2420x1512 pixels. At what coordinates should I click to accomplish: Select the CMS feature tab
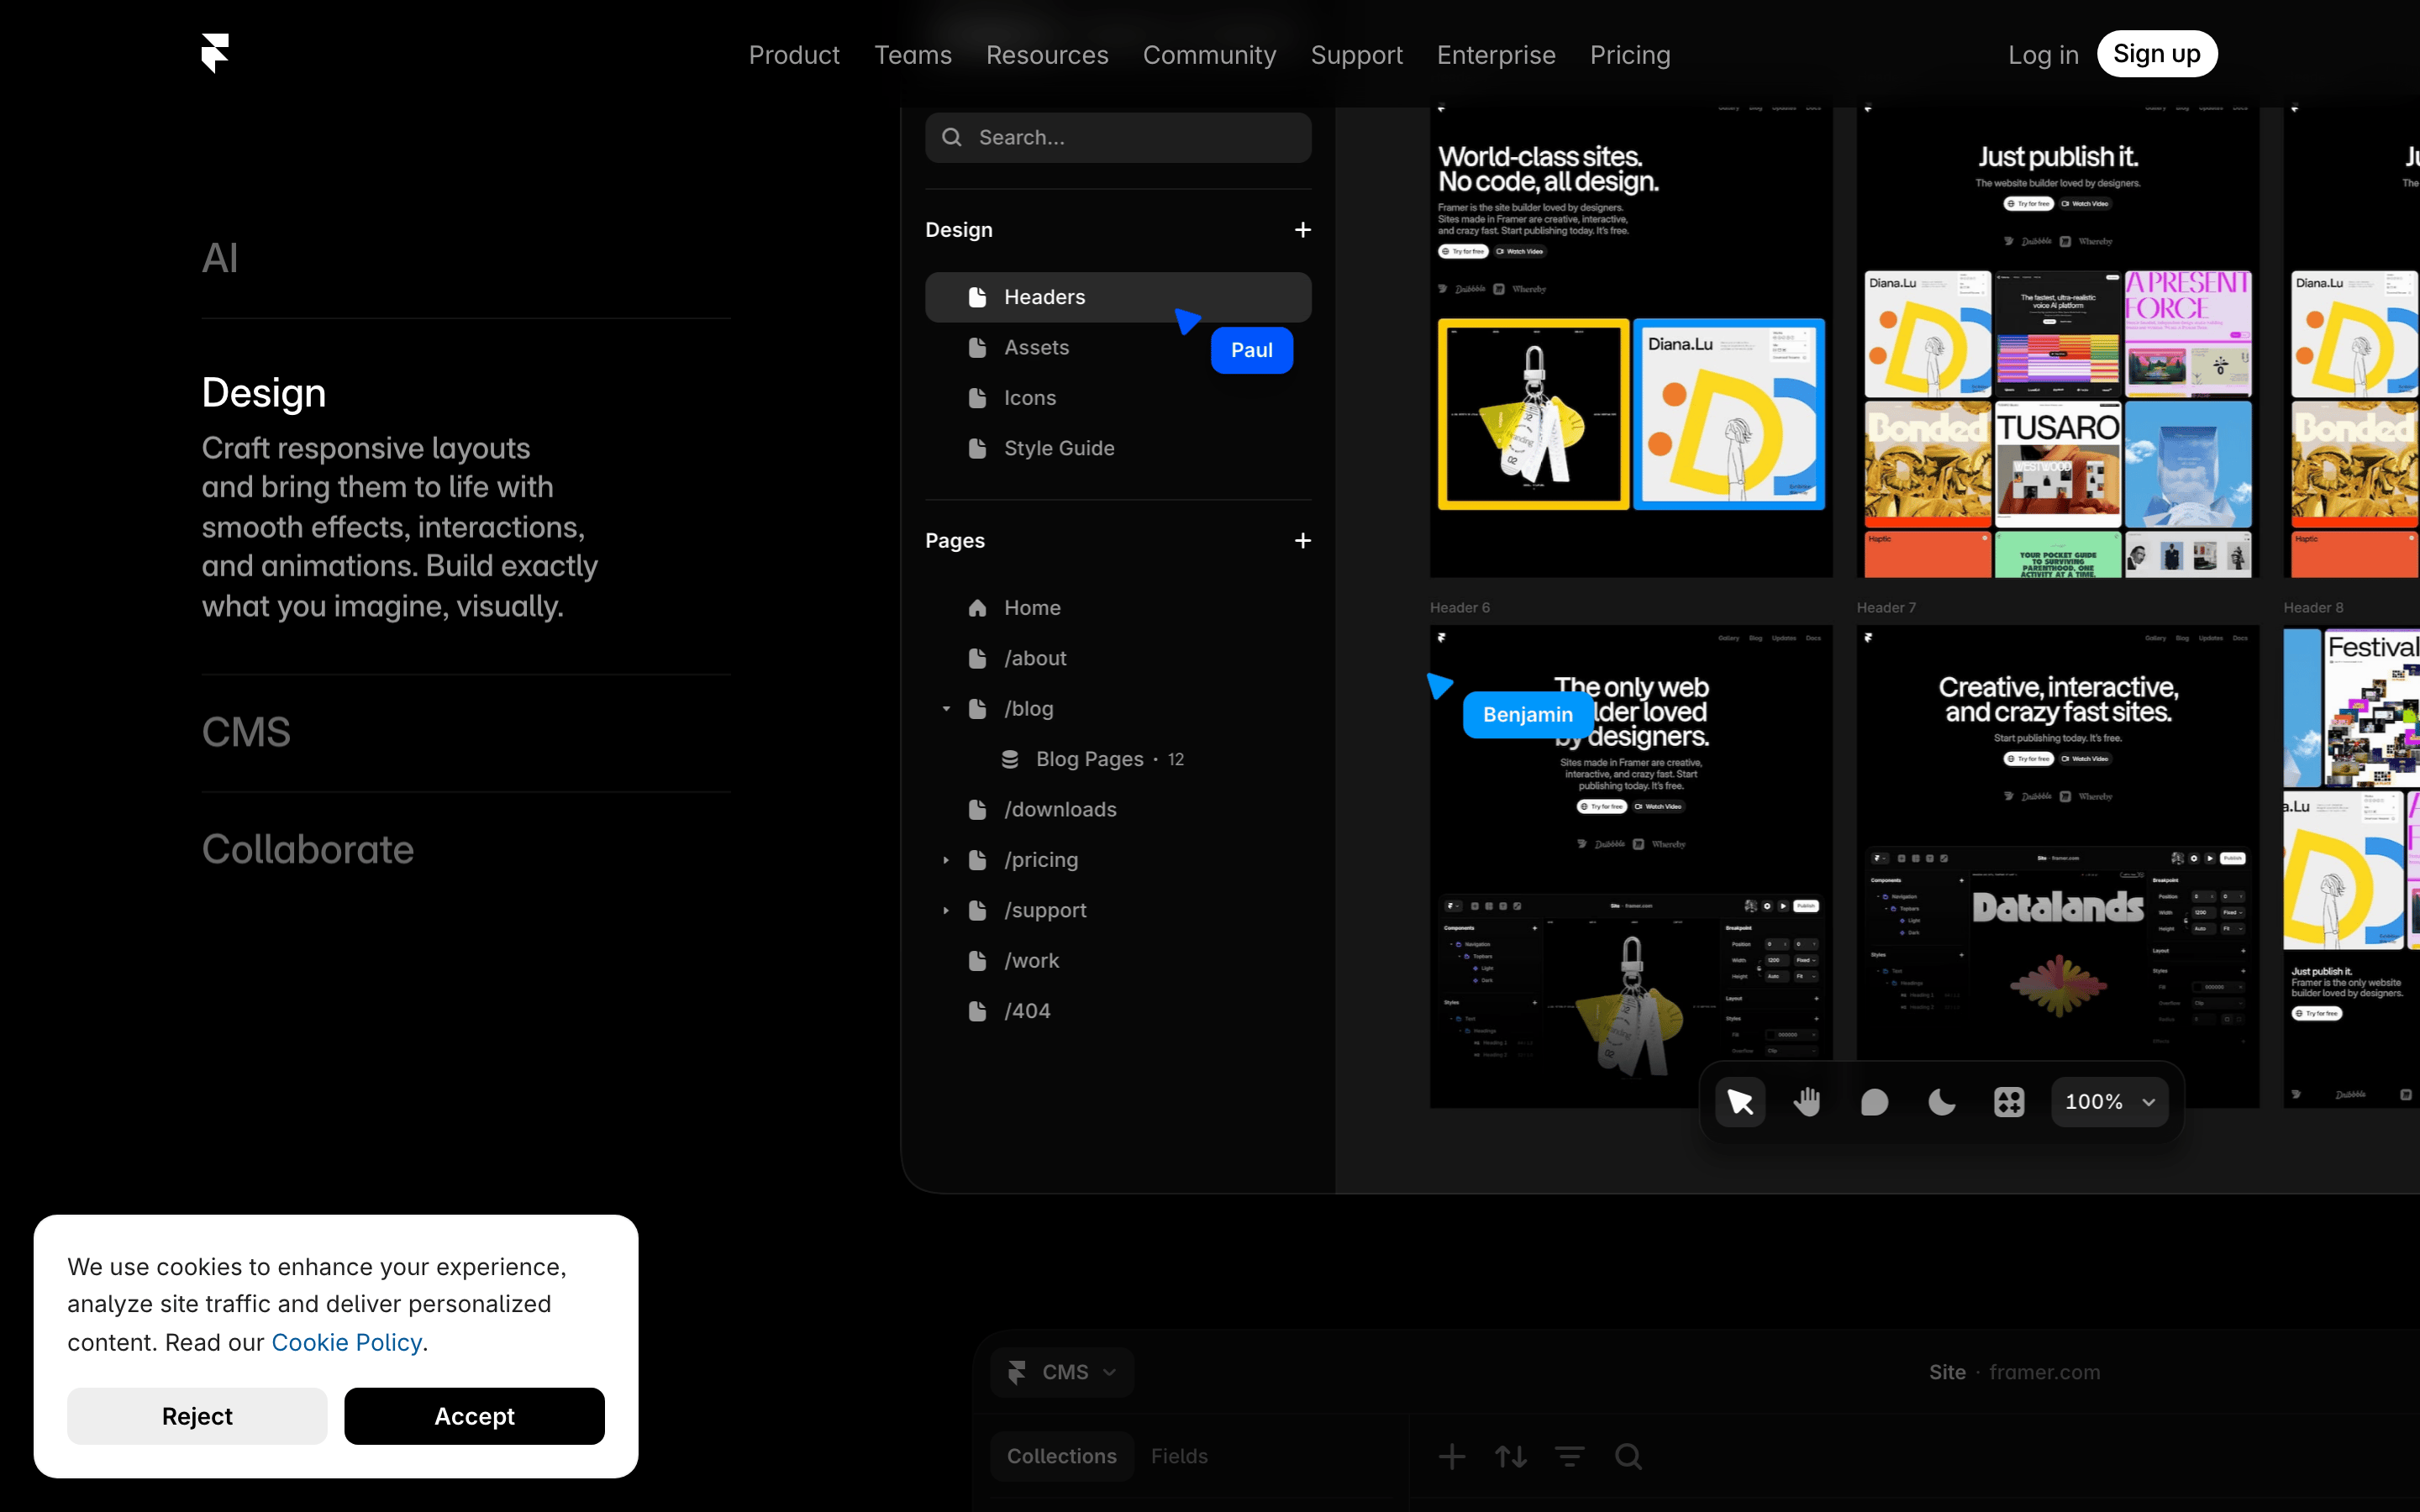(x=246, y=732)
